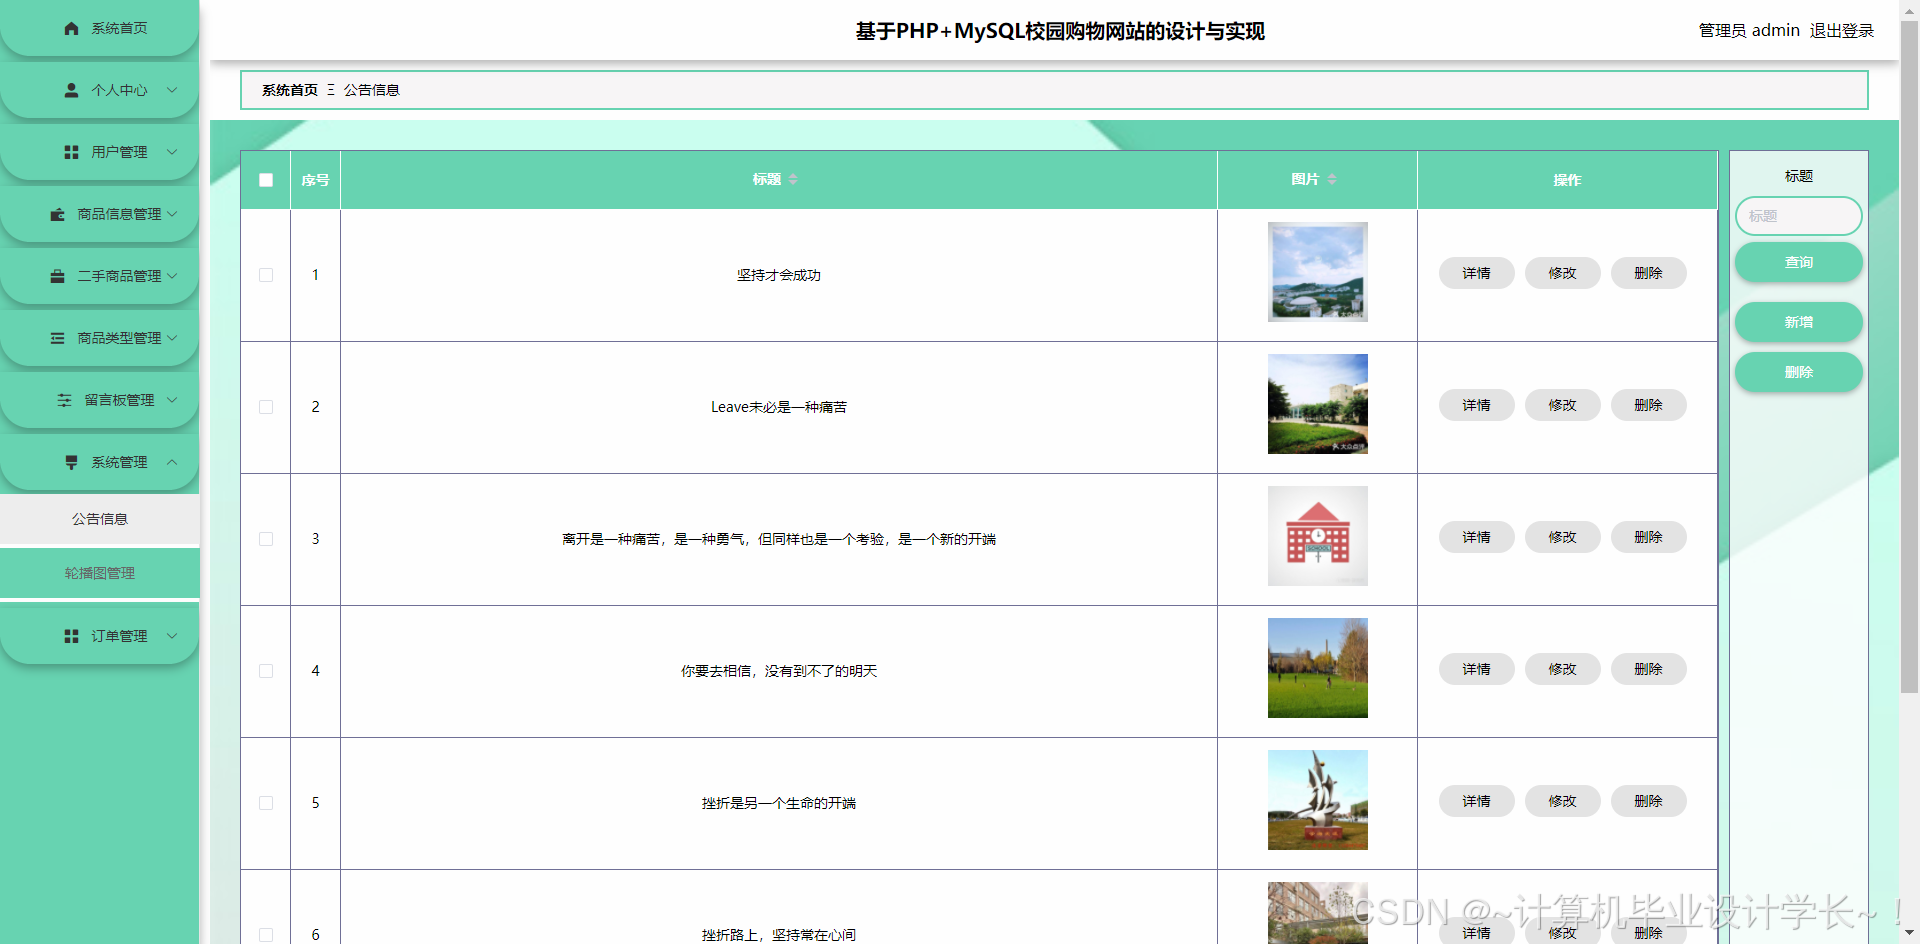Check the checkbox for row 6

click(266, 935)
